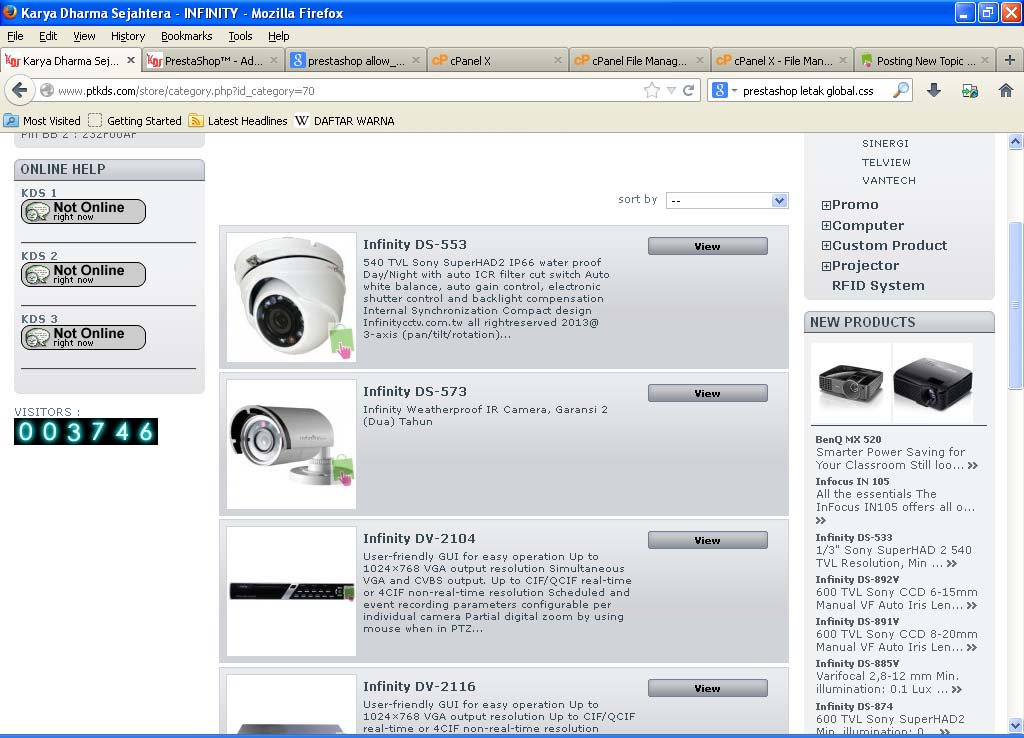Open Latest Headlines feed bookmark

coord(238,121)
